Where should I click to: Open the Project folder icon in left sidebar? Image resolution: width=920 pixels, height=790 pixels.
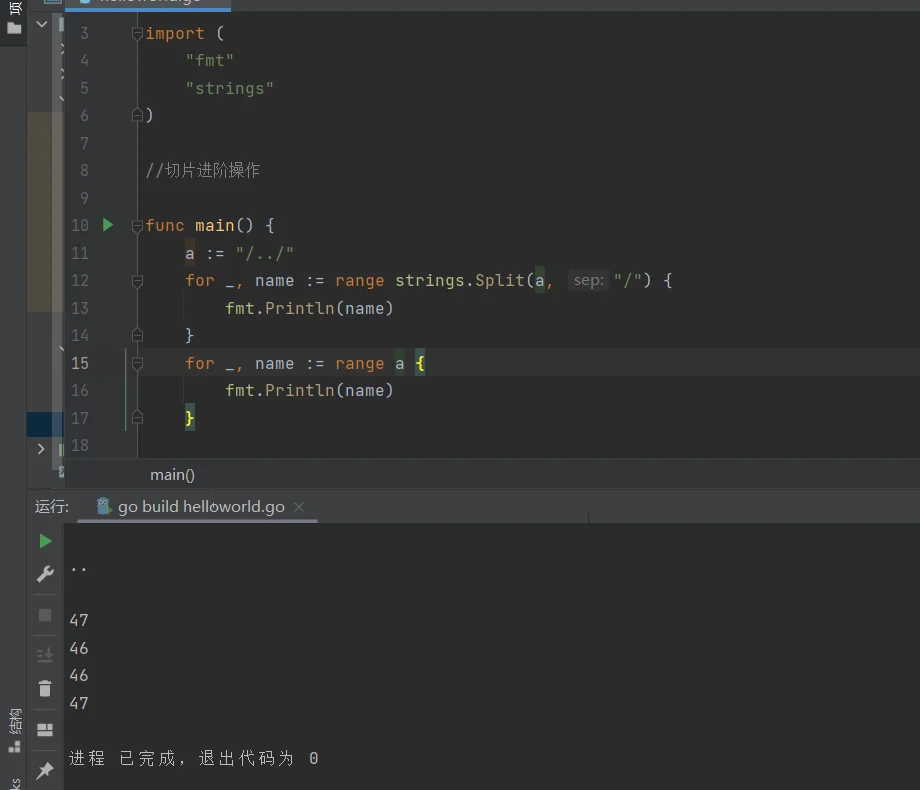14,28
